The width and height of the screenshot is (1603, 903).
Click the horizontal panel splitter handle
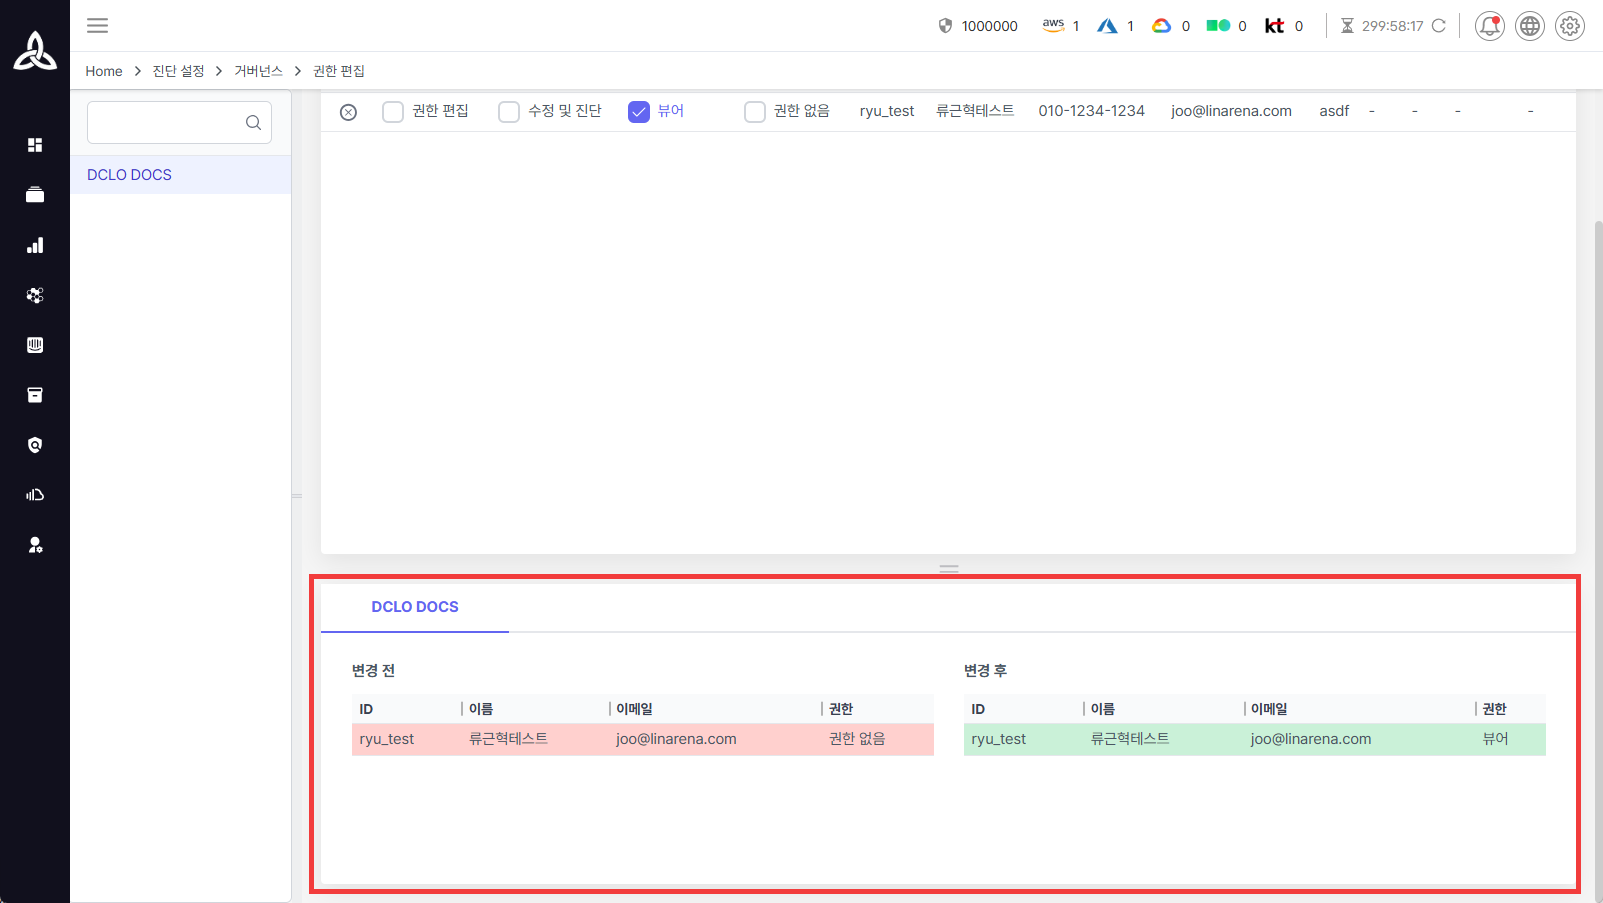coord(948,568)
